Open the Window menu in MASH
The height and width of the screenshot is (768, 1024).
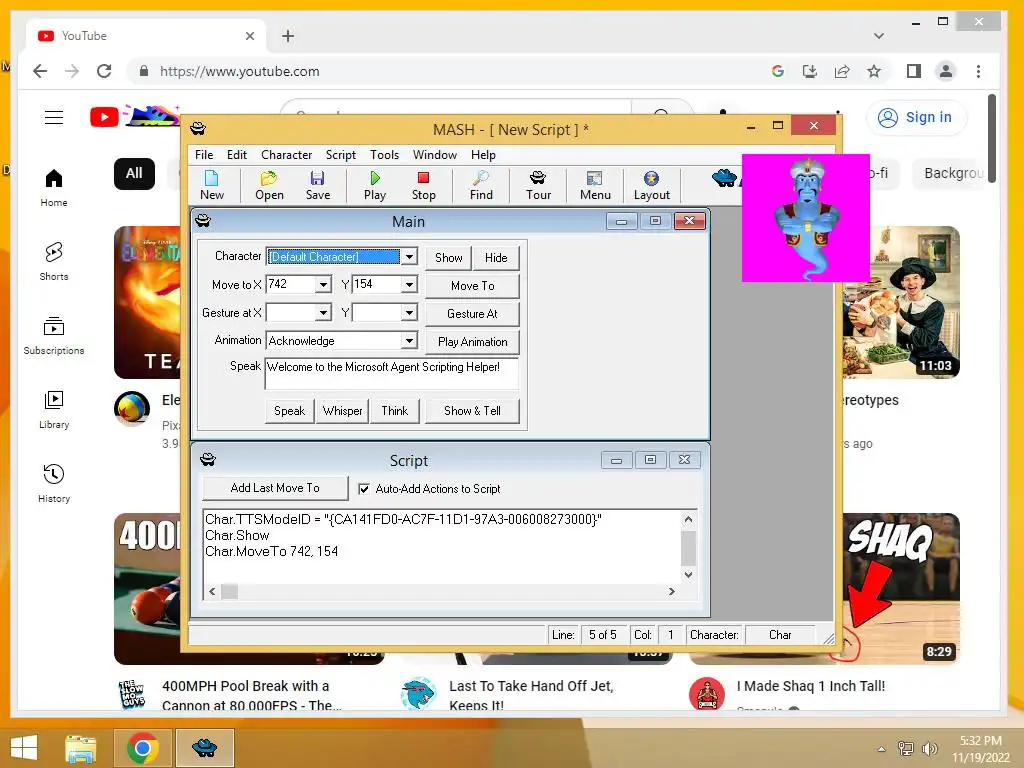[x=434, y=155]
